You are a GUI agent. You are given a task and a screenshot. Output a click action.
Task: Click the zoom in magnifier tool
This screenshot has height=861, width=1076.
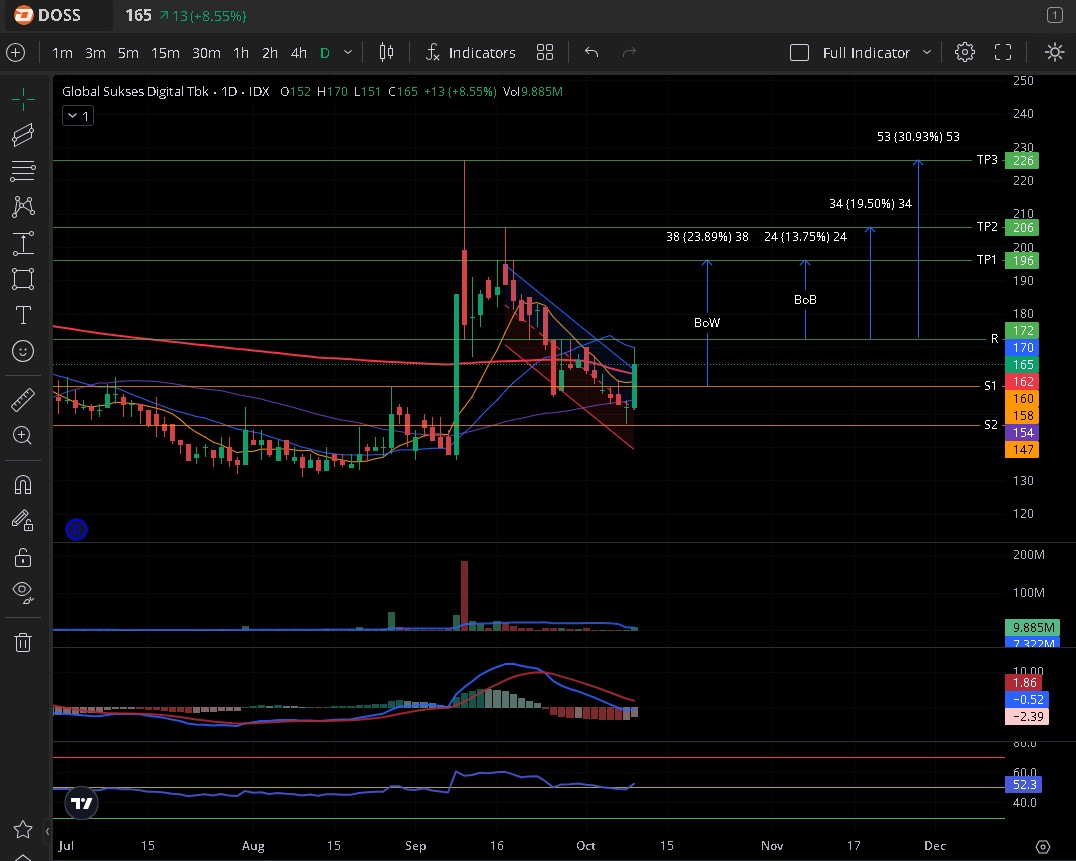tap(22, 435)
